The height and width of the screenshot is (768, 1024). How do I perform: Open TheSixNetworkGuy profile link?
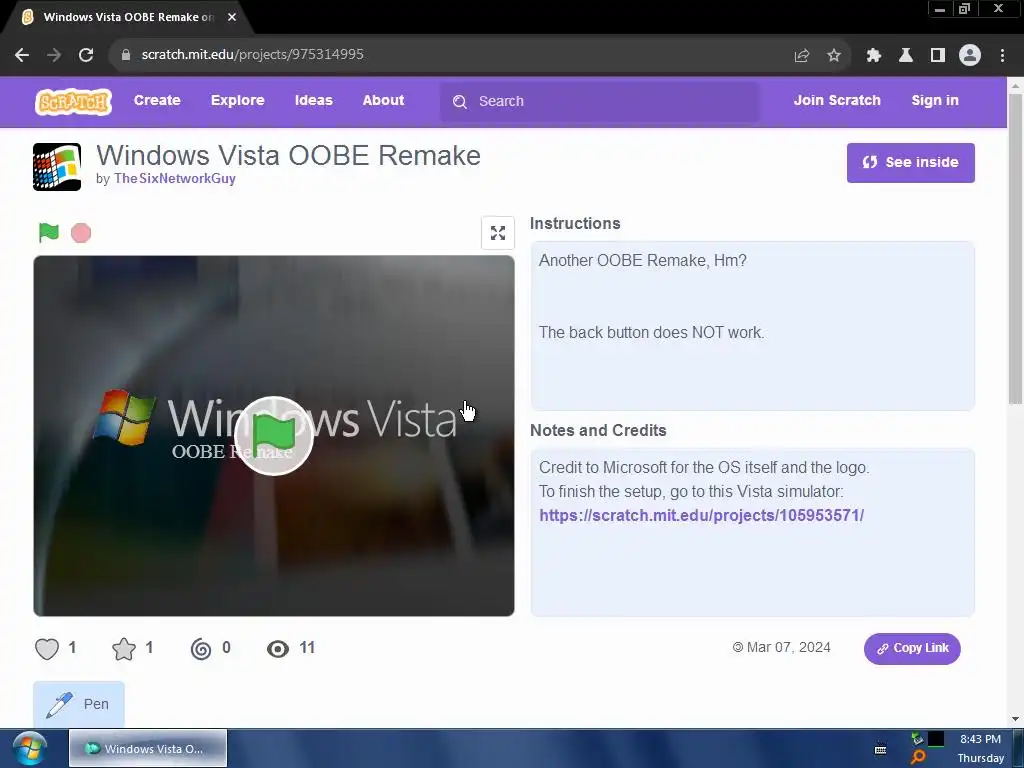coord(174,179)
